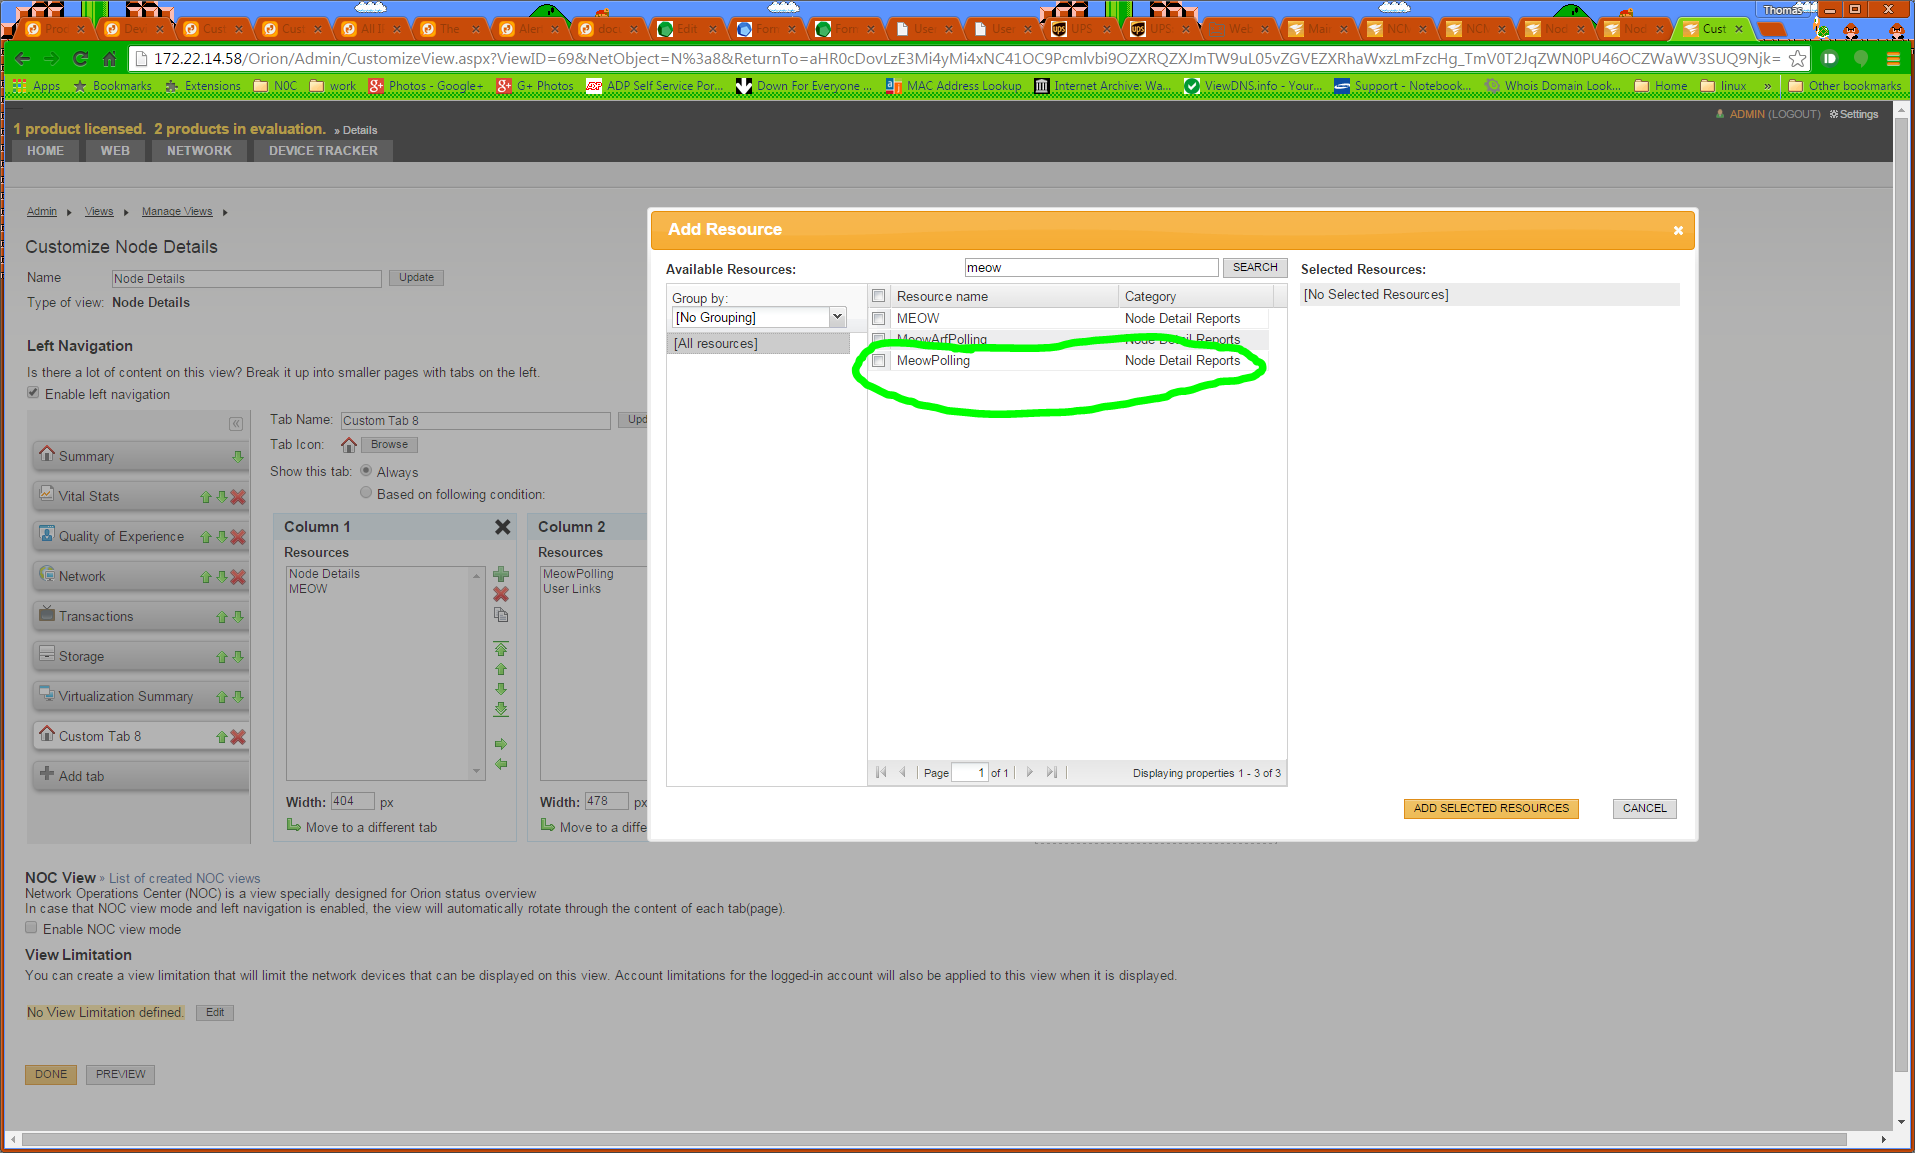1915x1153 pixels.
Task: Toggle Enable left navigation checkbox
Action: (x=33, y=393)
